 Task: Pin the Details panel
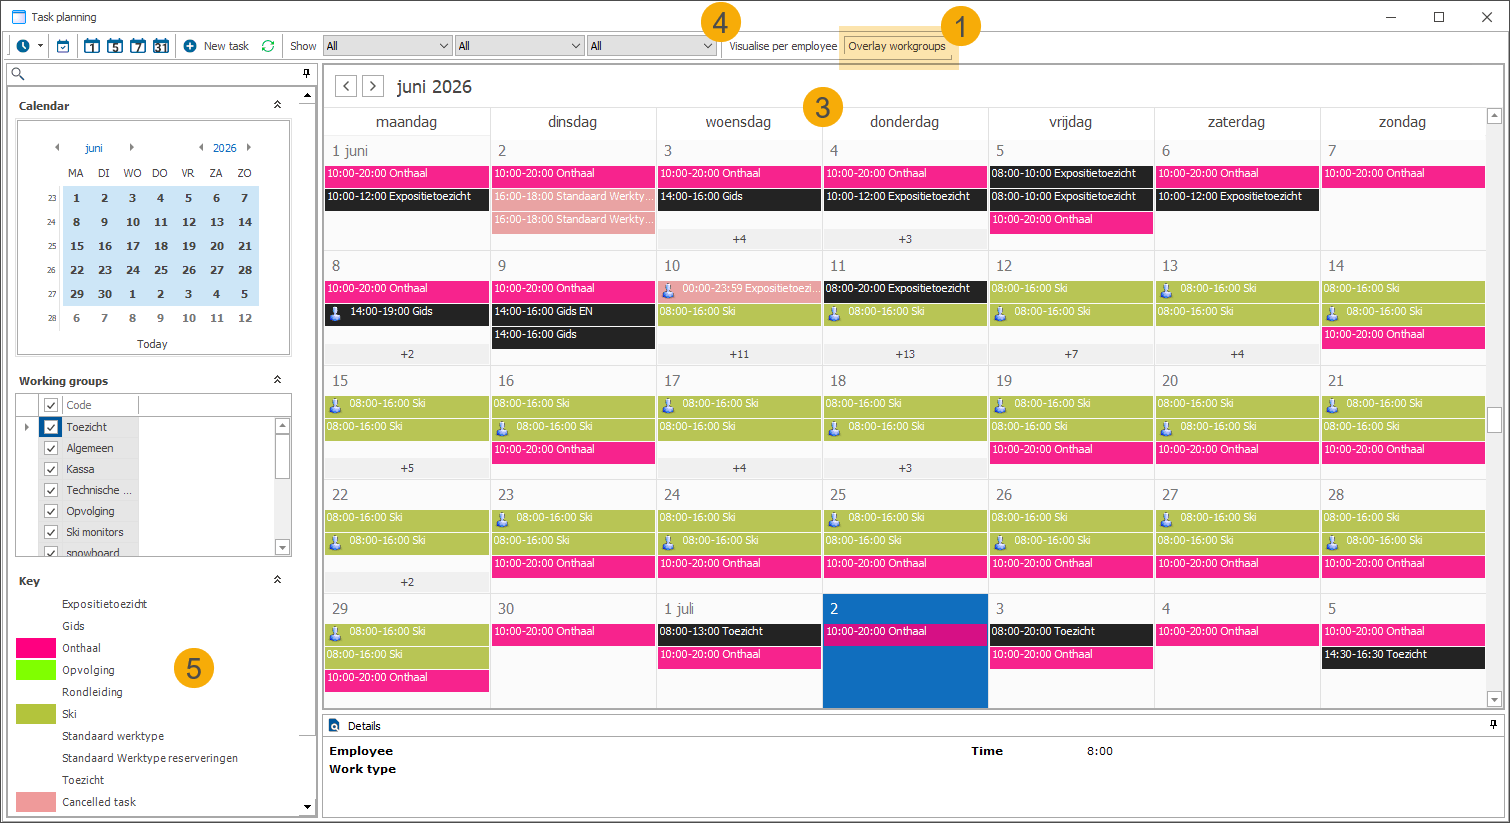(x=1494, y=725)
